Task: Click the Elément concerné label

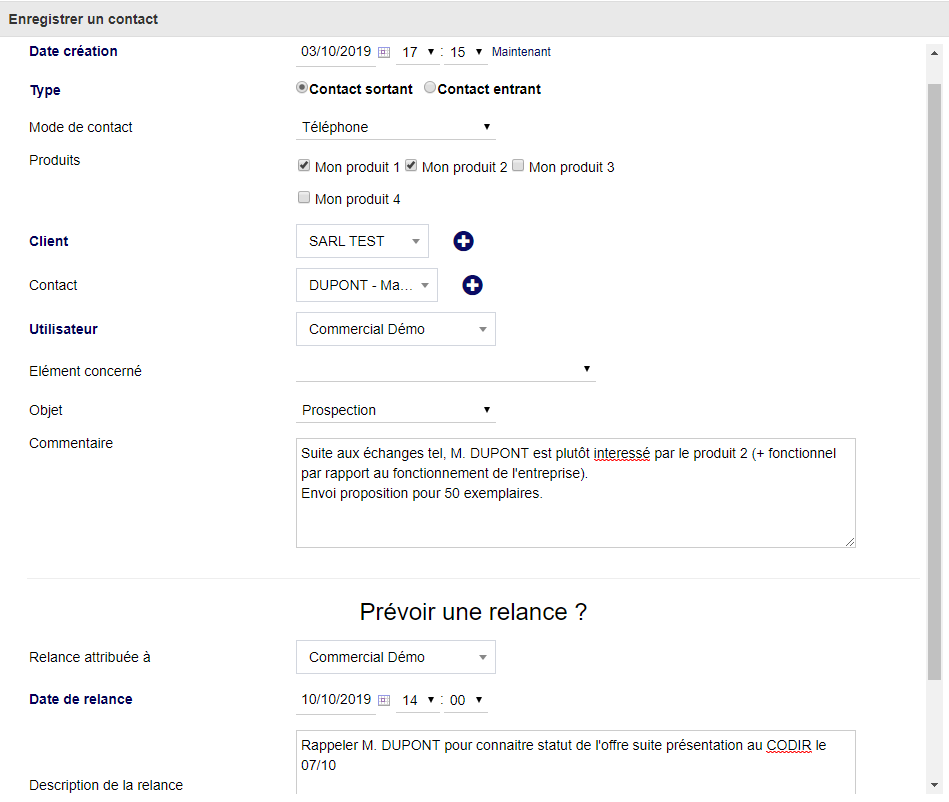Action: 85,371
